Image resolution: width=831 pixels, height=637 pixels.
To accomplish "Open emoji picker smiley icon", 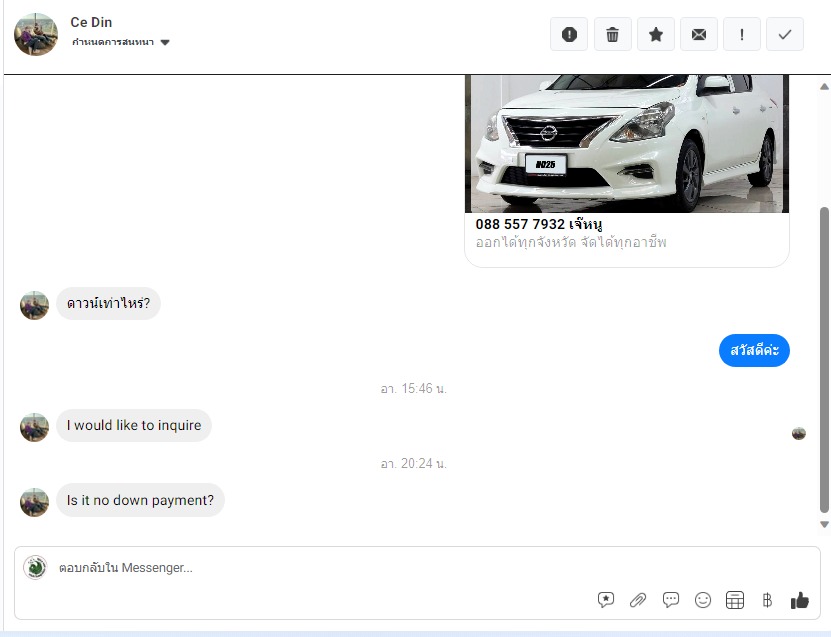I will click(x=703, y=600).
